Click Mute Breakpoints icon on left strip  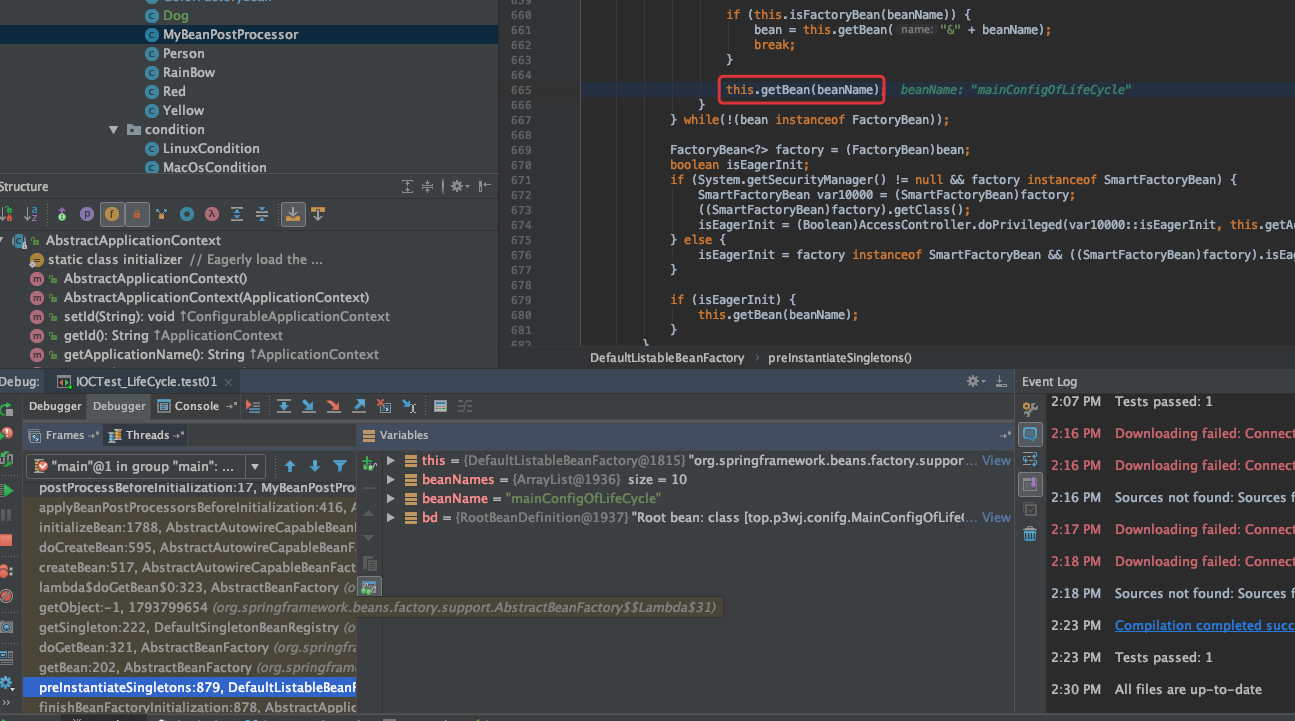(x=6, y=596)
